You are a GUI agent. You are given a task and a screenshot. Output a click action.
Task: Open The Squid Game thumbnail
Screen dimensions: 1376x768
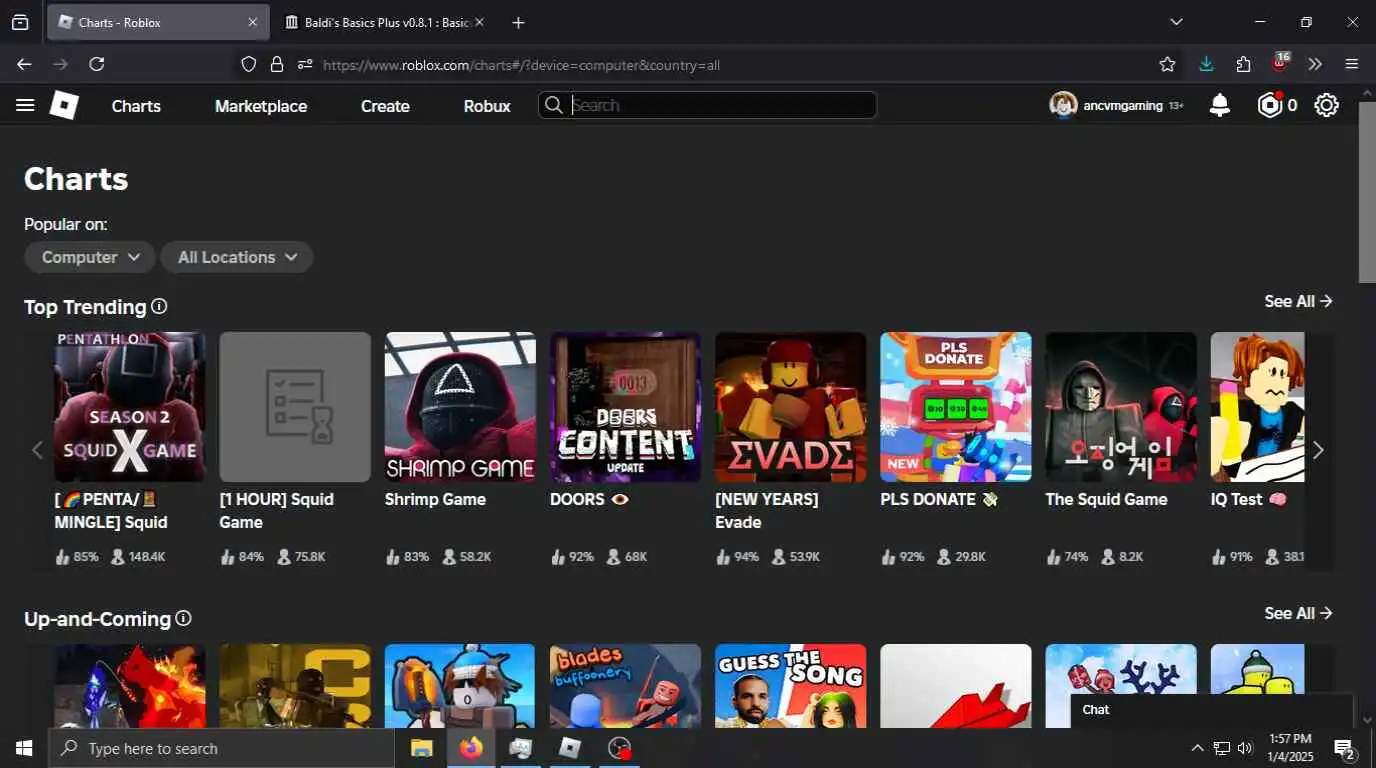pyautogui.click(x=1121, y=407)
